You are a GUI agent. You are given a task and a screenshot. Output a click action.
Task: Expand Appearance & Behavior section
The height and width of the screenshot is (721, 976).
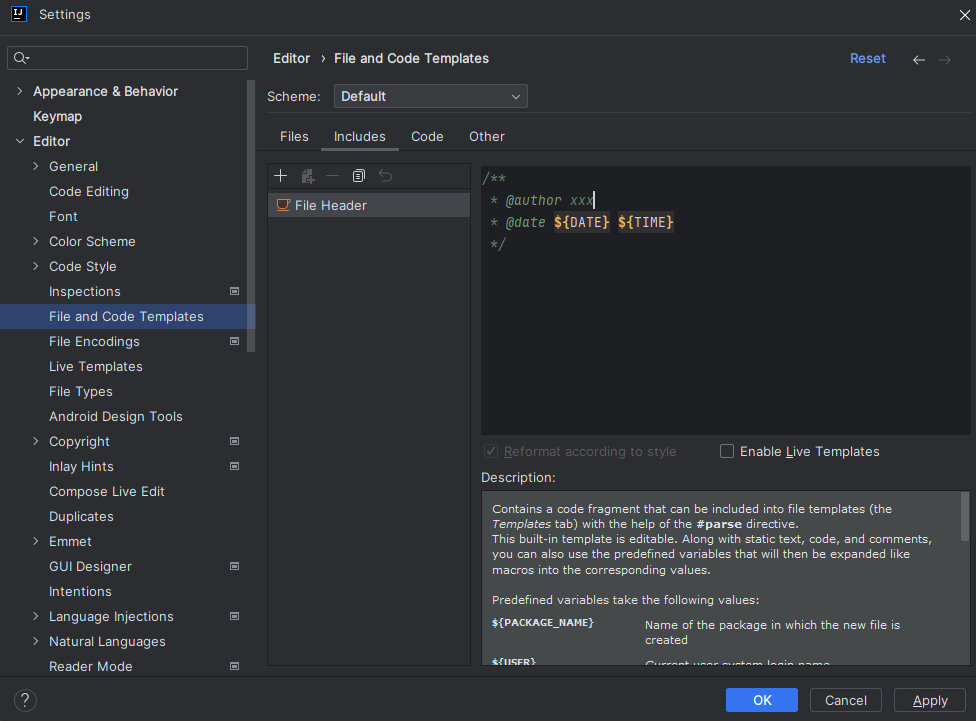20,91
